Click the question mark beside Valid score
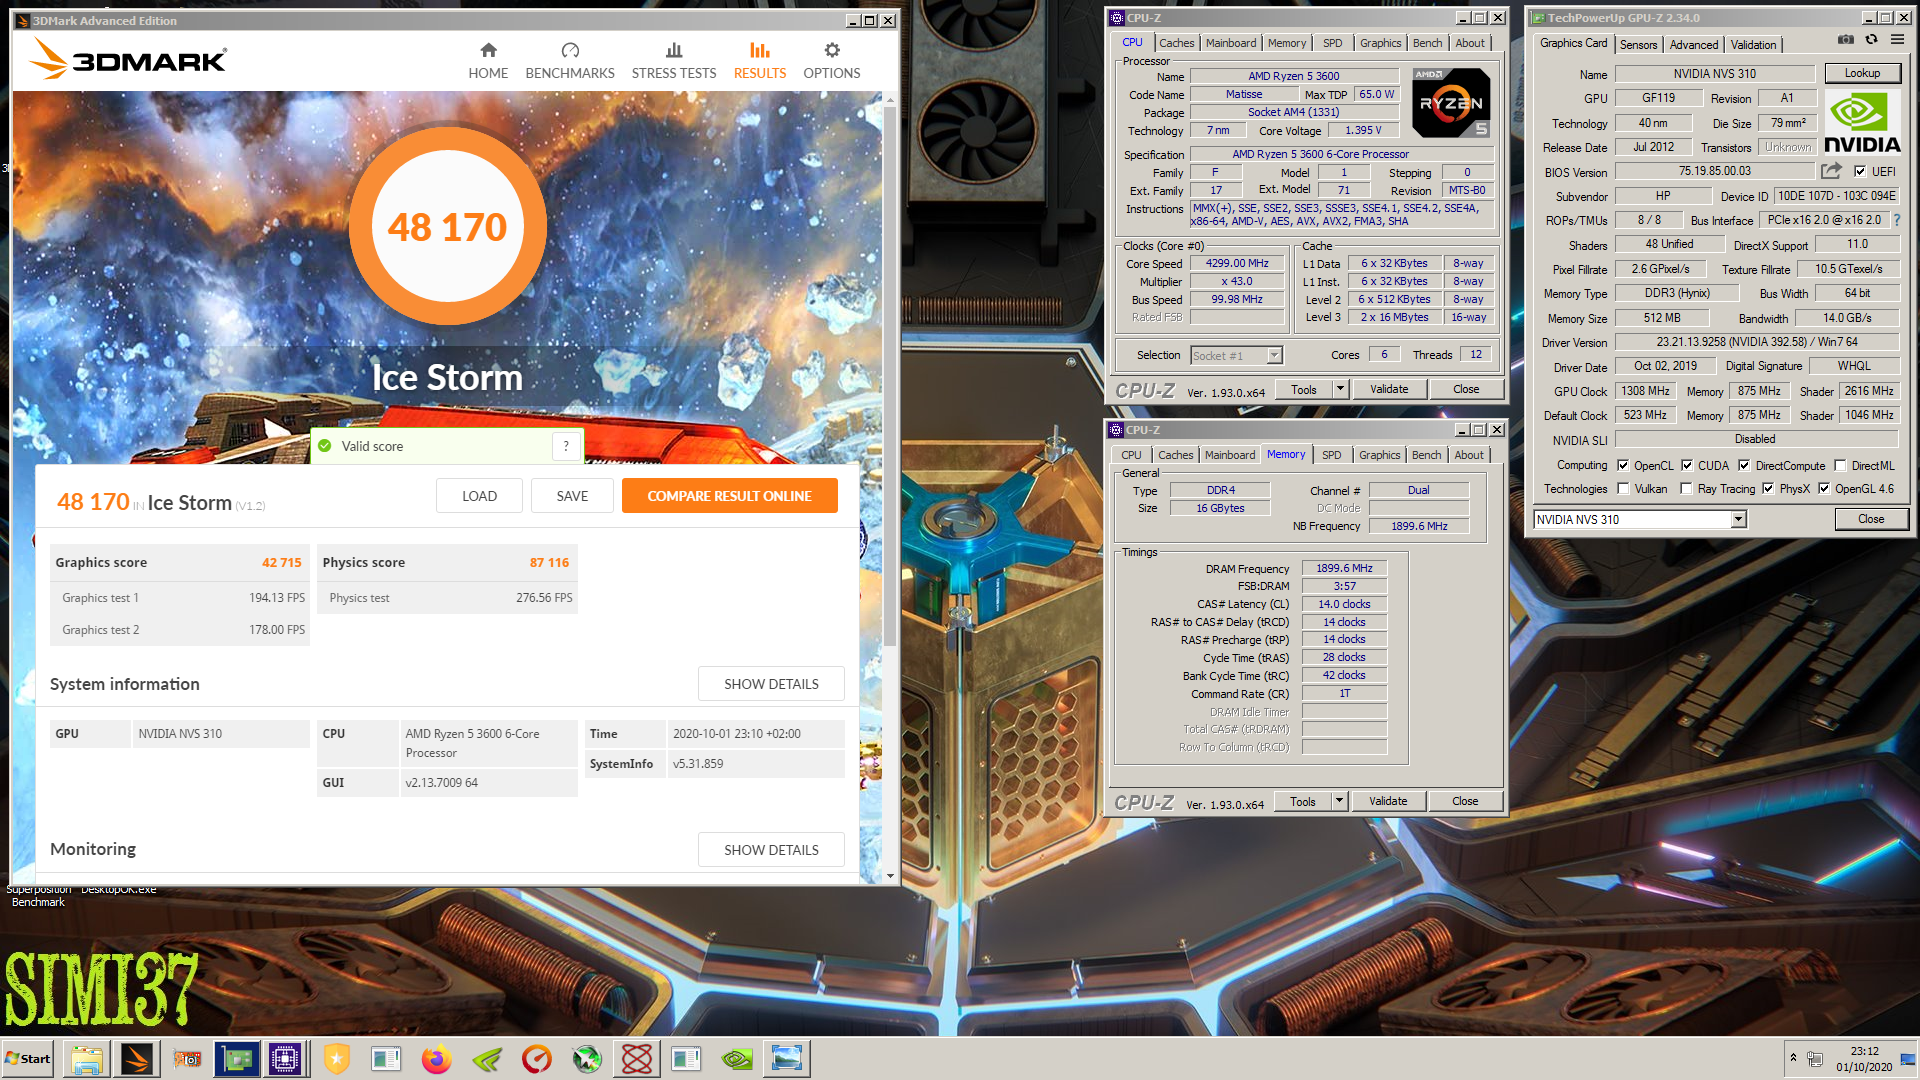Image resolution: width=1920 pixels, height=1080 pixels. [566, 446]
